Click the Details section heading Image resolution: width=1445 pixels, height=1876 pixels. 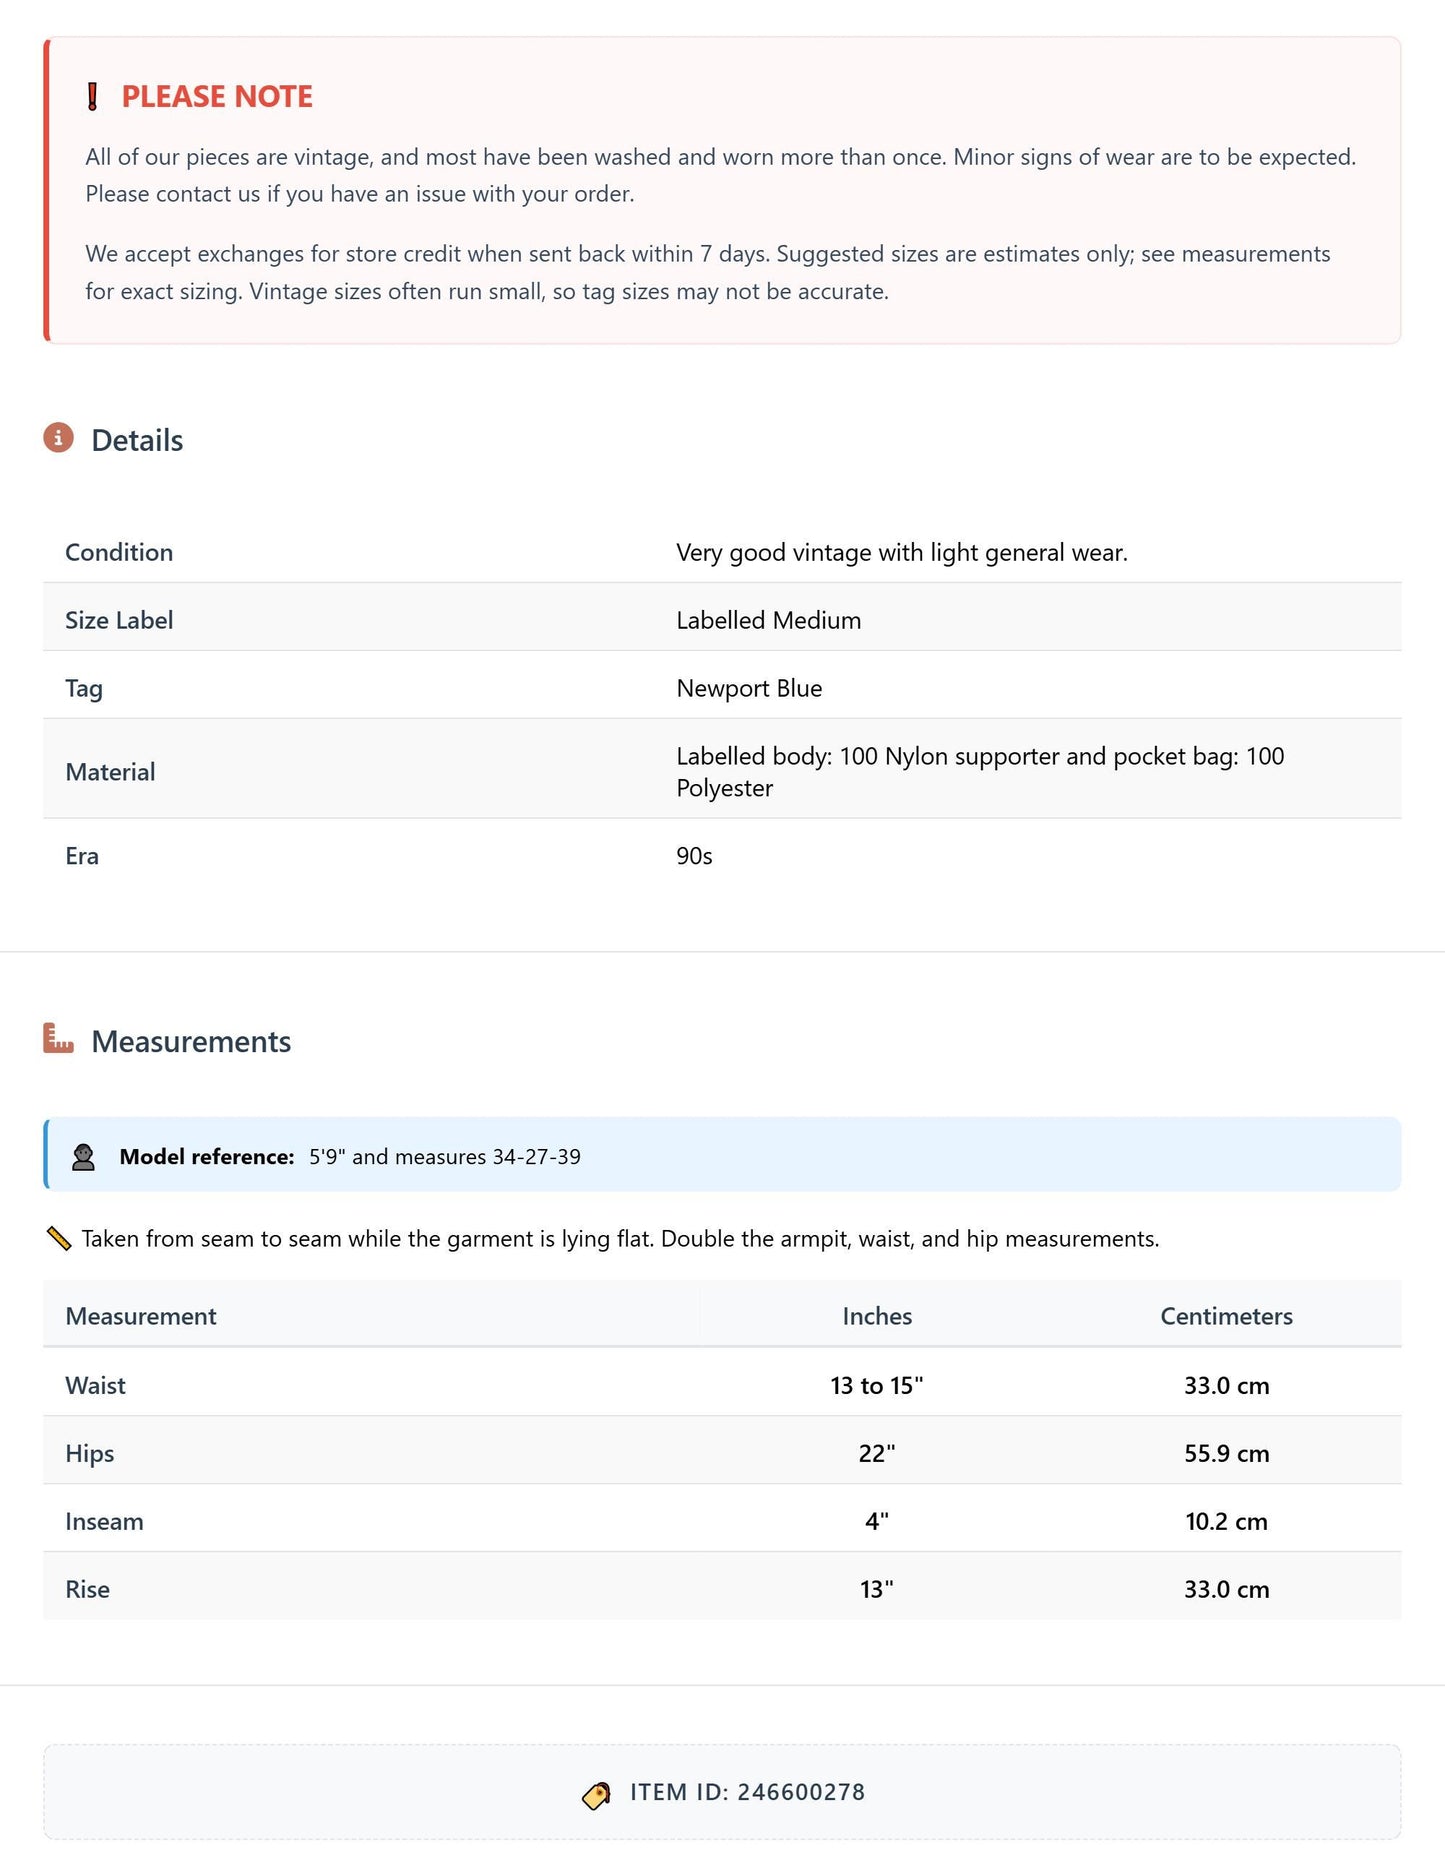137,440
